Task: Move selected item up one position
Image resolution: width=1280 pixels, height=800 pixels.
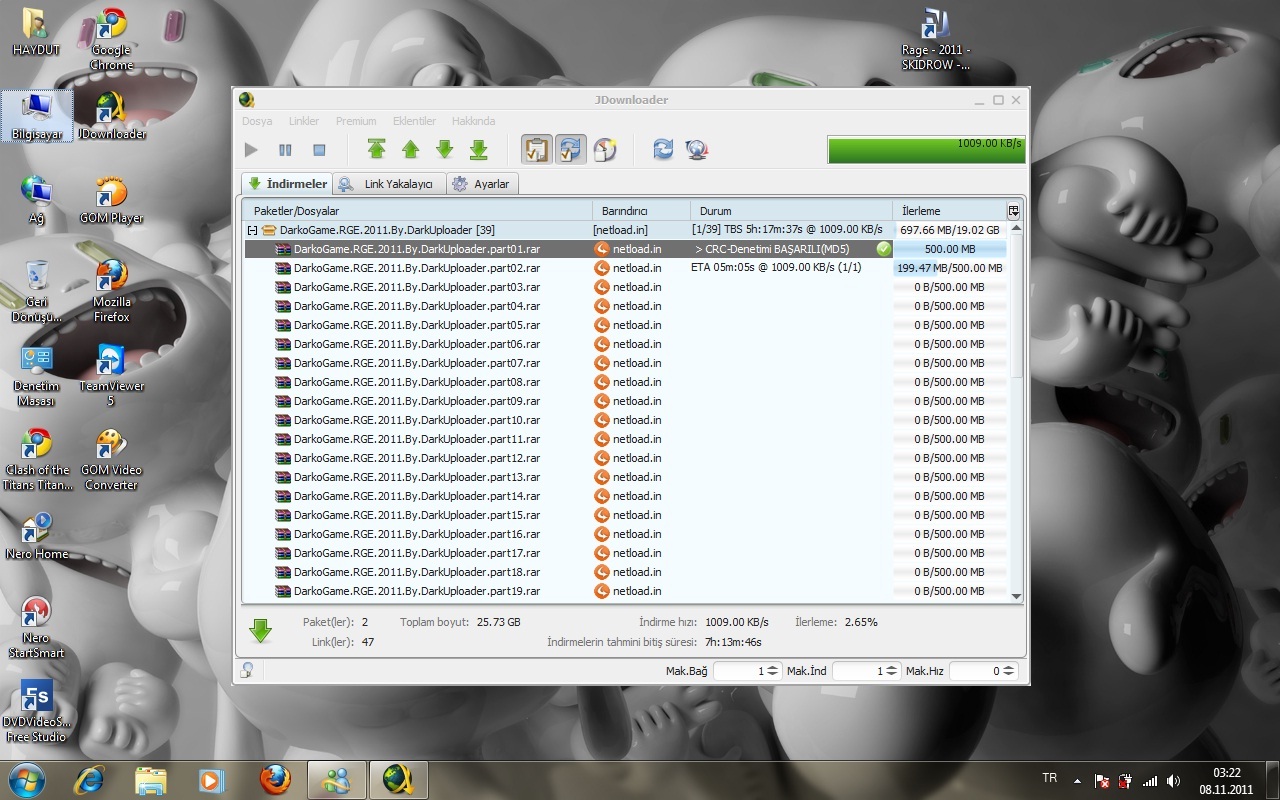Action: pos(410,150)
